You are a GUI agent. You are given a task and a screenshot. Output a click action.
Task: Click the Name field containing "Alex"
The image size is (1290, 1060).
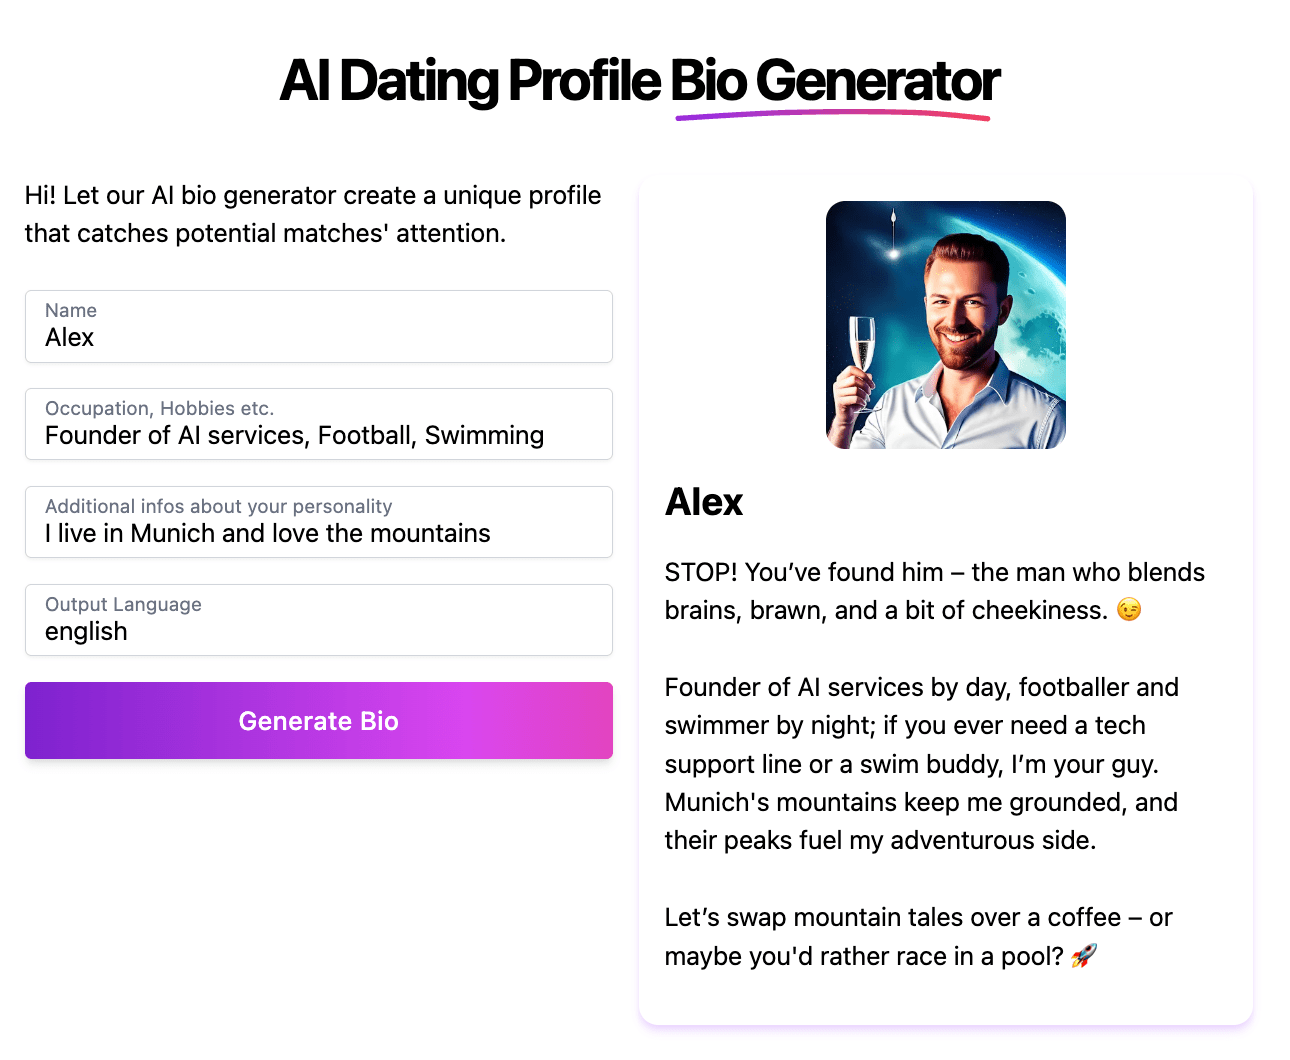[x=318, y=337]
